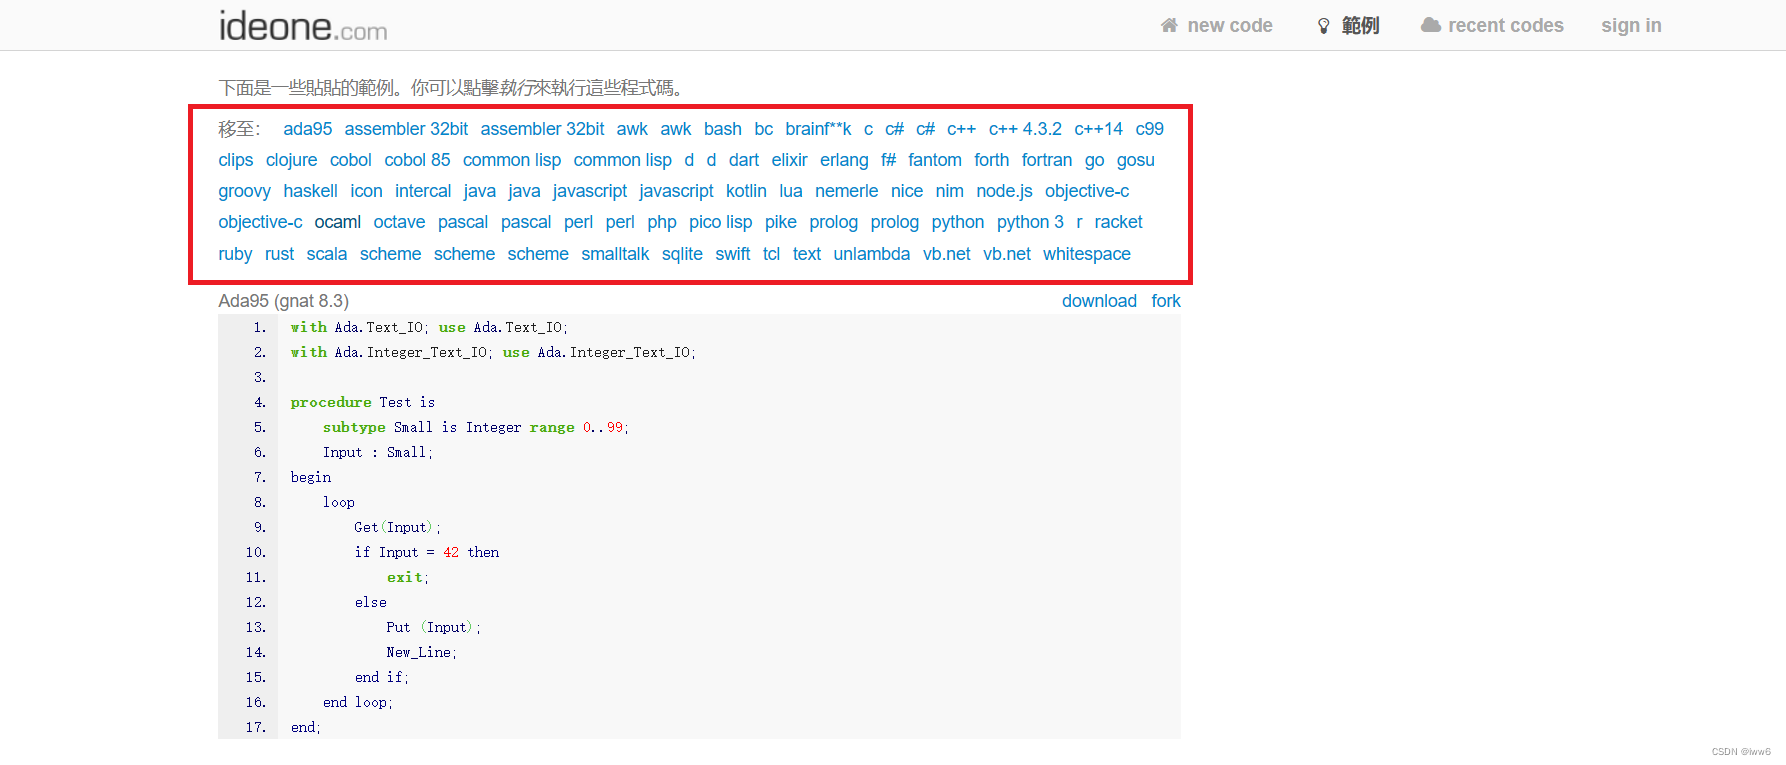This screenshot has width=1786, height=765.
Task: Jump to the nemerle example
Action: coord(846,191)
